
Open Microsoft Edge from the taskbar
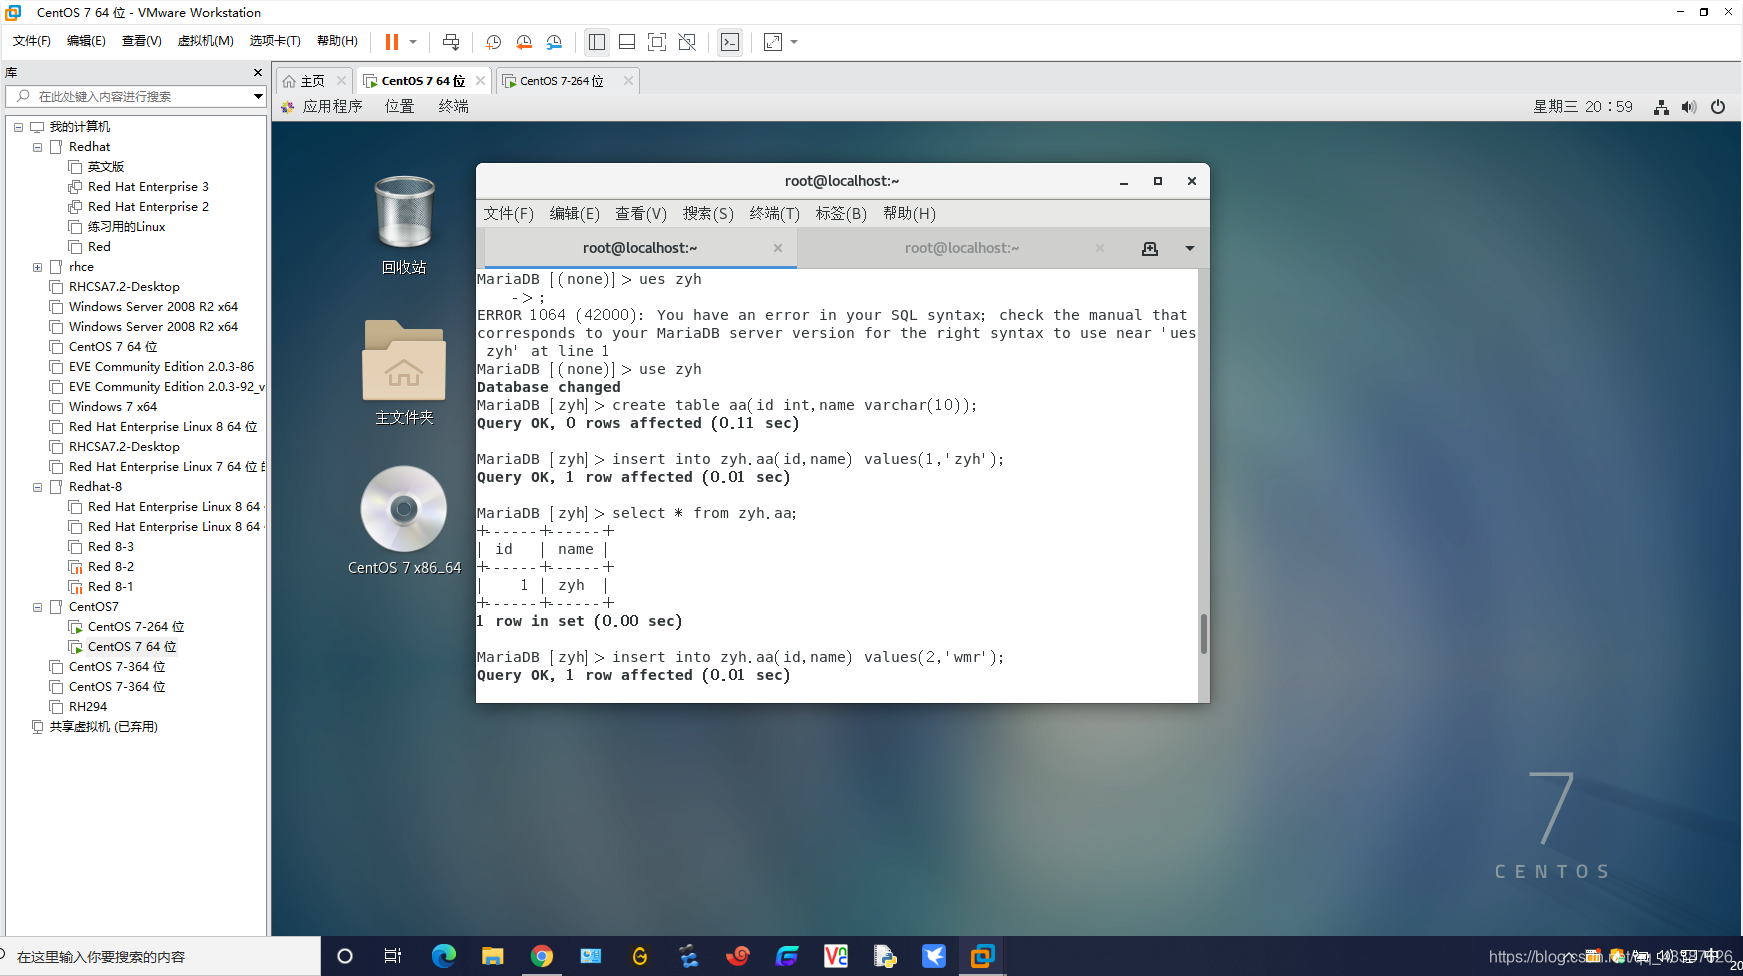pos(444,956)
